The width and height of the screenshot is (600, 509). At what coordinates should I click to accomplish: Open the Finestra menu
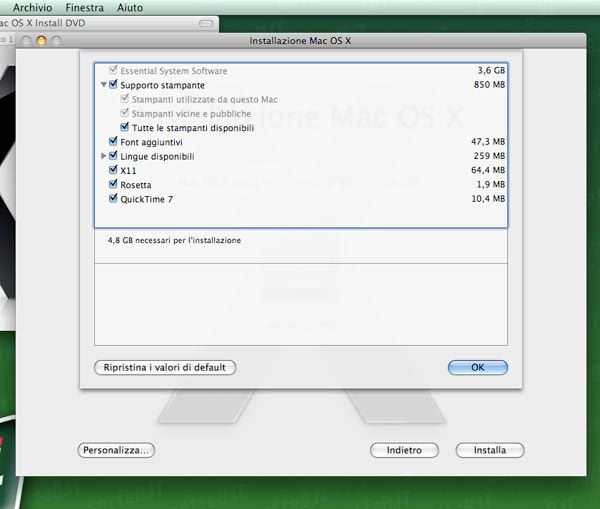point(85,7)
